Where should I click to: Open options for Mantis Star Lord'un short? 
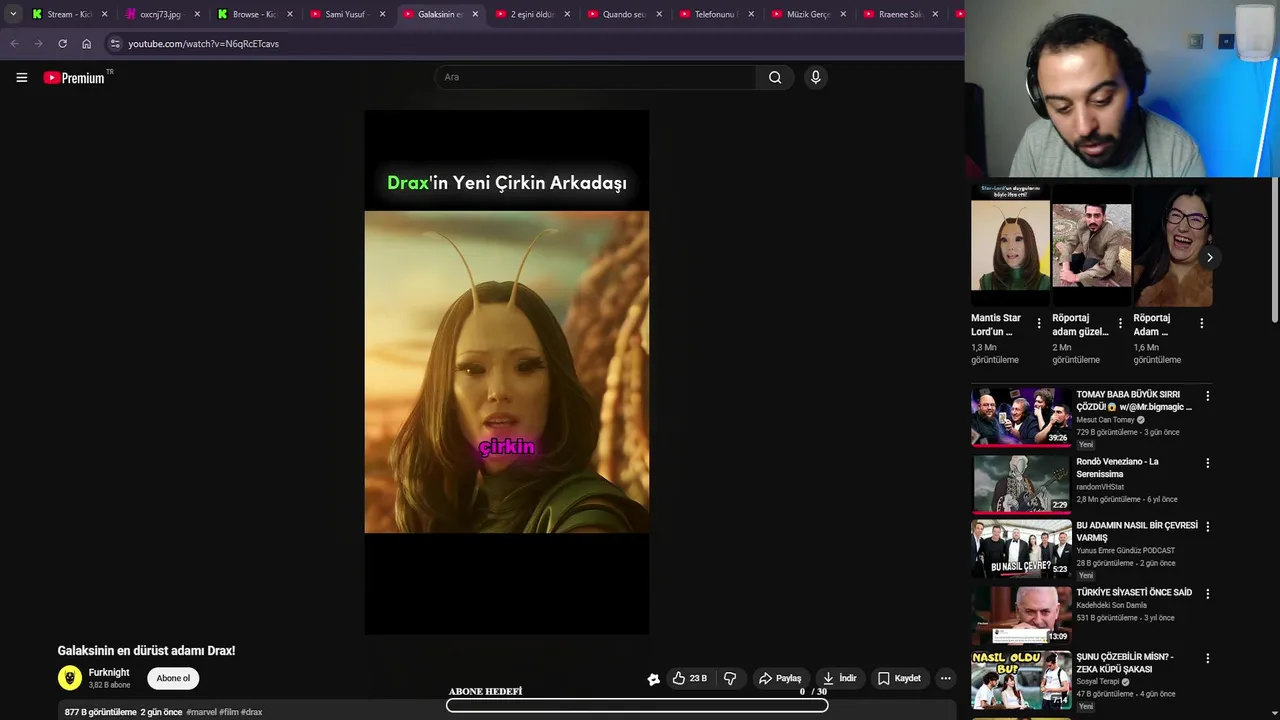click(1038, 323)
